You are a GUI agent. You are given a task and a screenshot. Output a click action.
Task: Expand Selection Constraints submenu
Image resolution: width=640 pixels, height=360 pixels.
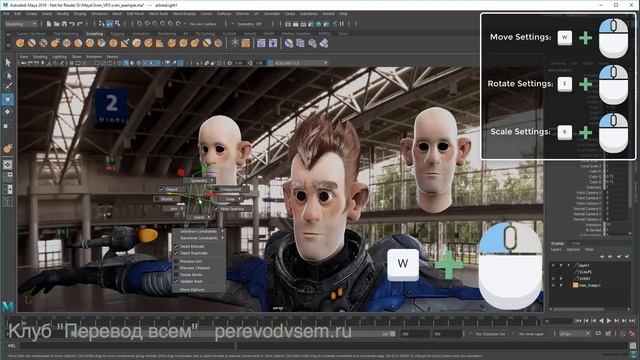tap(198, 231)
